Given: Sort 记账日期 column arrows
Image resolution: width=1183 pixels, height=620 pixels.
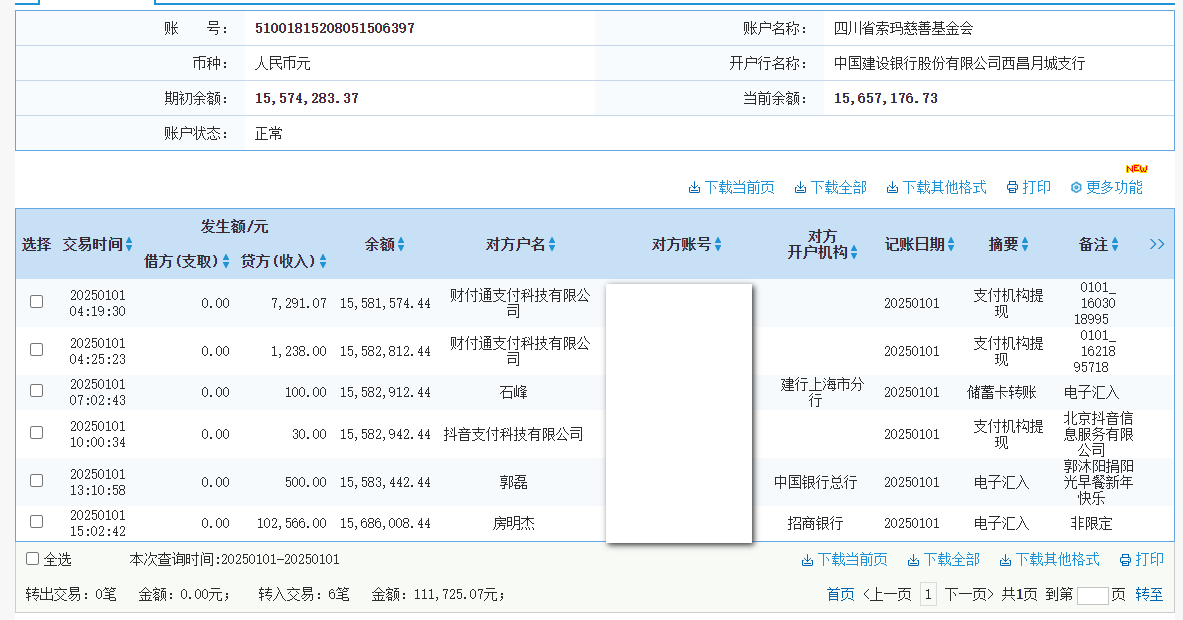Looking at the screenshot, I should pyautogui.click(x=951, y=244).
